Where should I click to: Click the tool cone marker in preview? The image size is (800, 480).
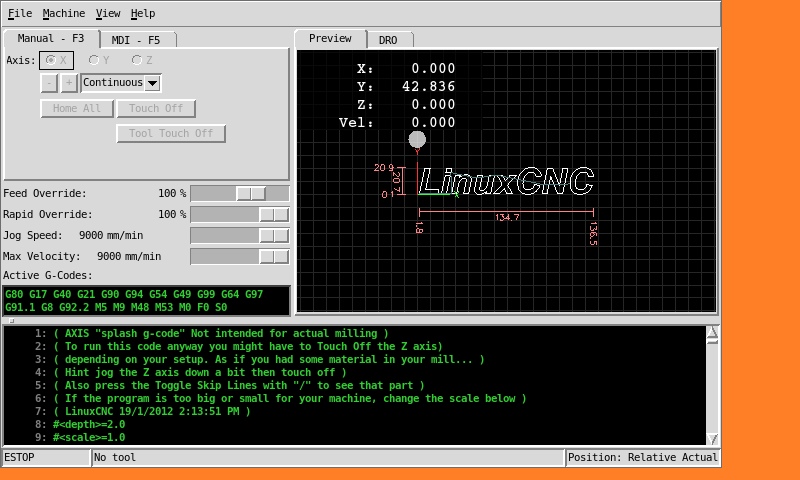point(417,141)
